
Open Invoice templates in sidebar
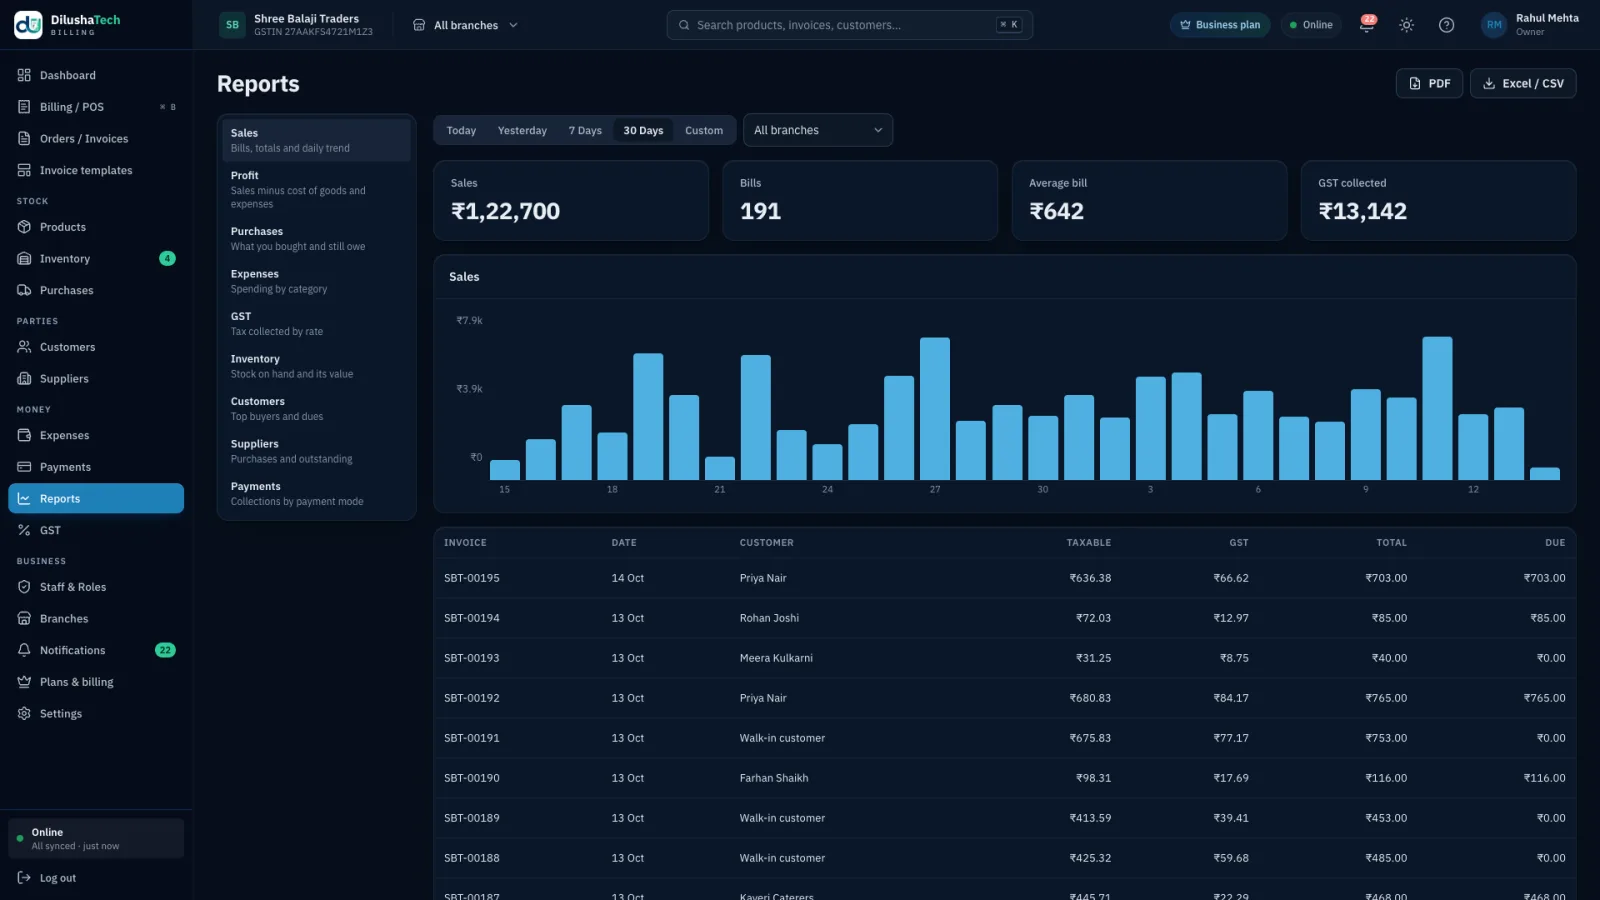[x=96, y=170]
